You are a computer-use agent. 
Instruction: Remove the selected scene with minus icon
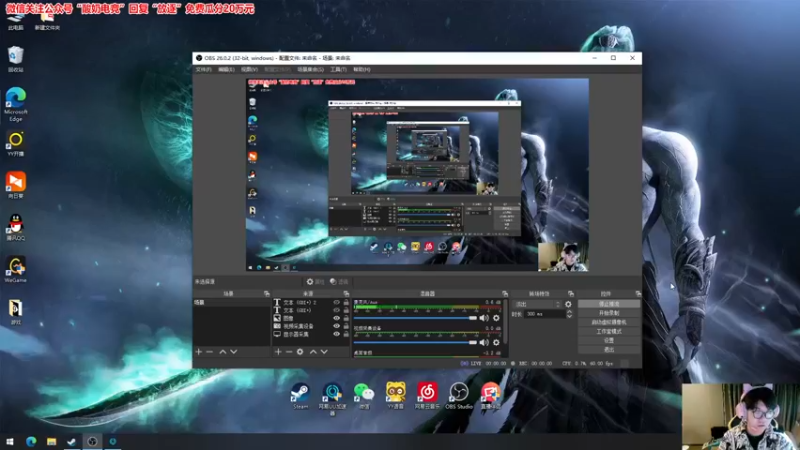coord(209,352)
